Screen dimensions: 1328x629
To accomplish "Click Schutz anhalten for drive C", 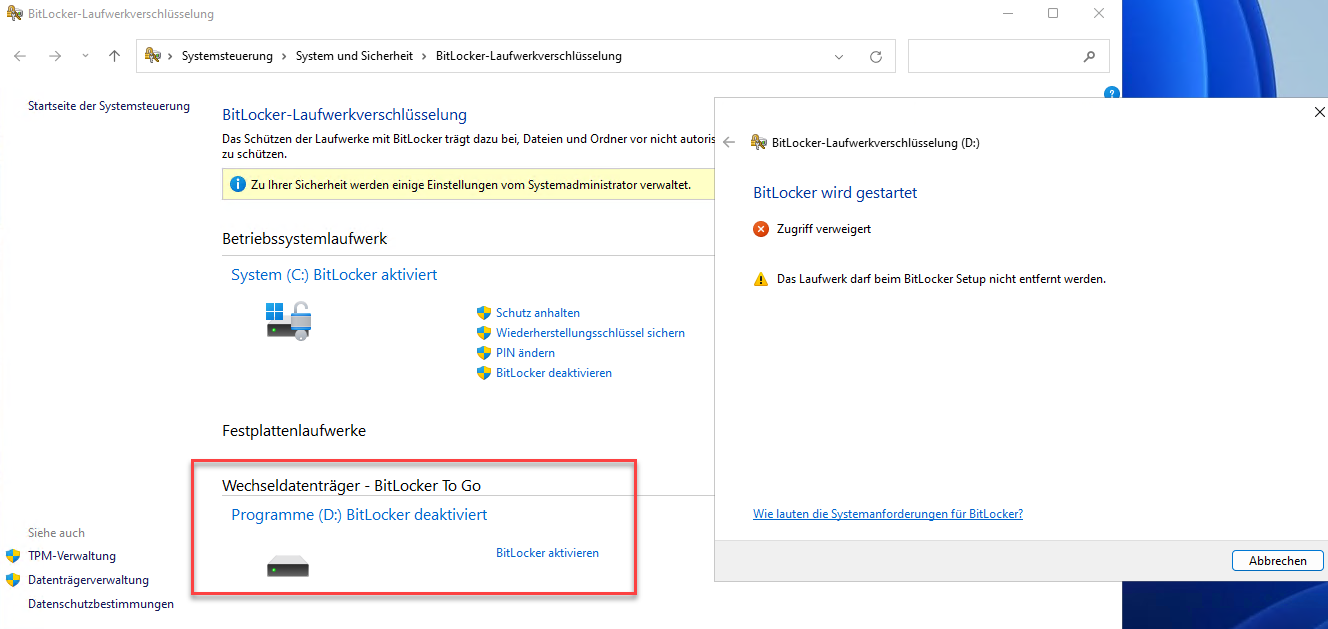I will (x=537, y=313).
